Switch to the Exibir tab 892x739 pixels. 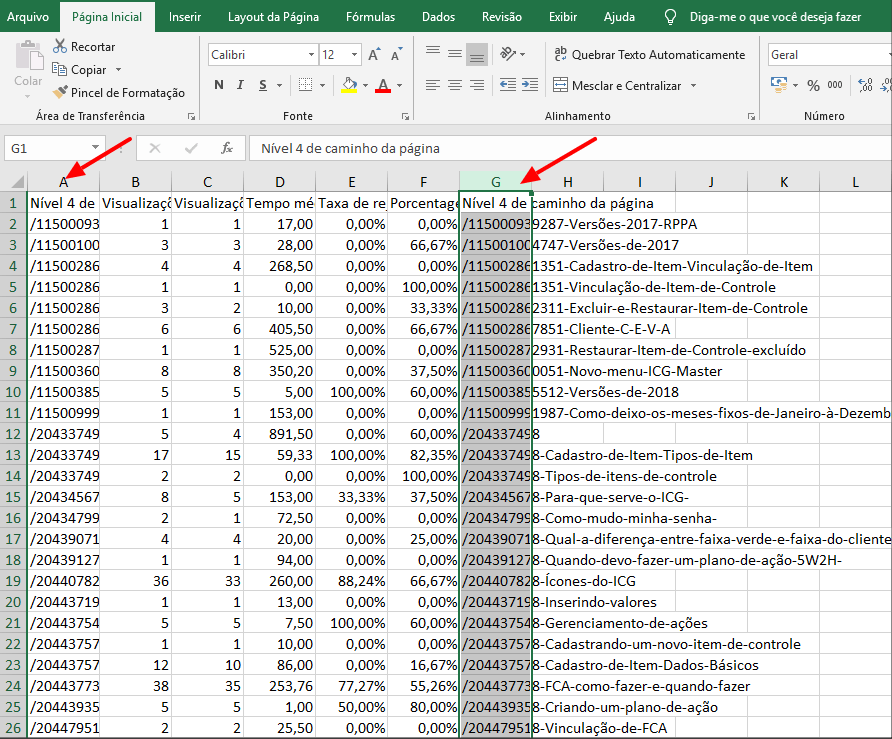click(563, 16)
